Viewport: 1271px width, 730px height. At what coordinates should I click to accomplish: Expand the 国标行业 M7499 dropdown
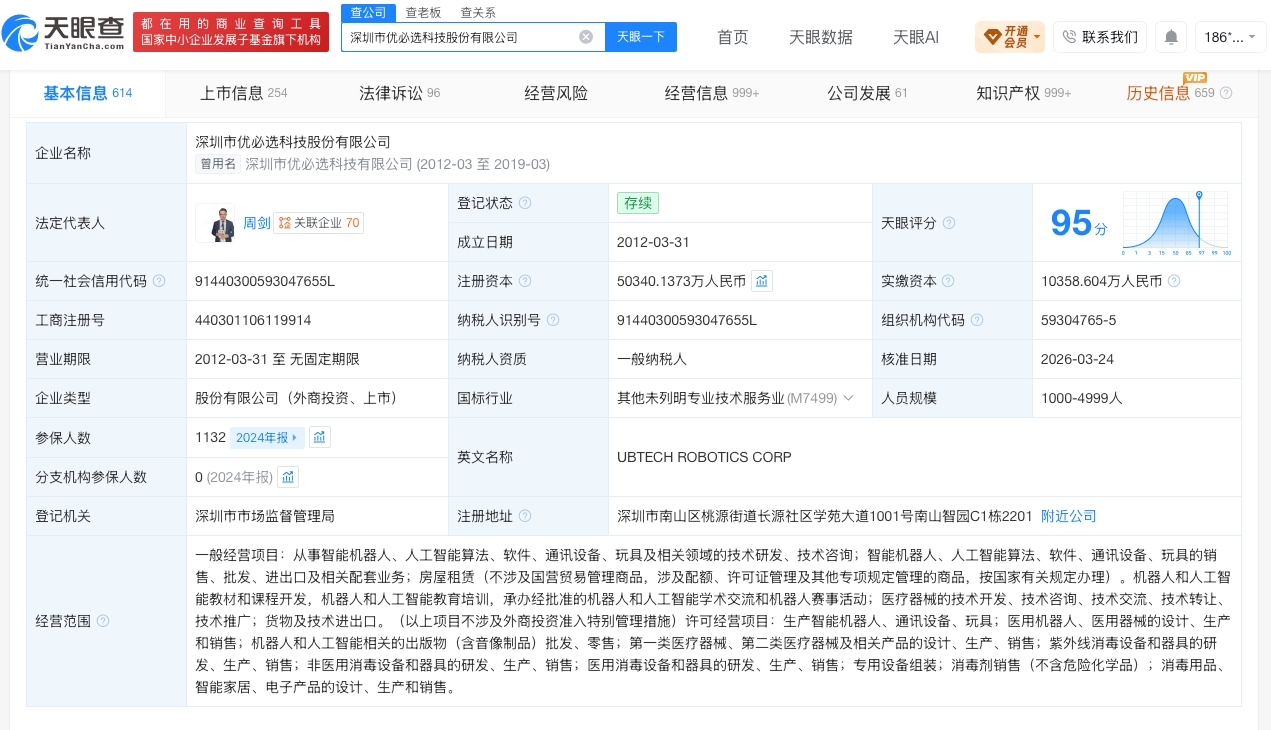click(x=849, y=398)
